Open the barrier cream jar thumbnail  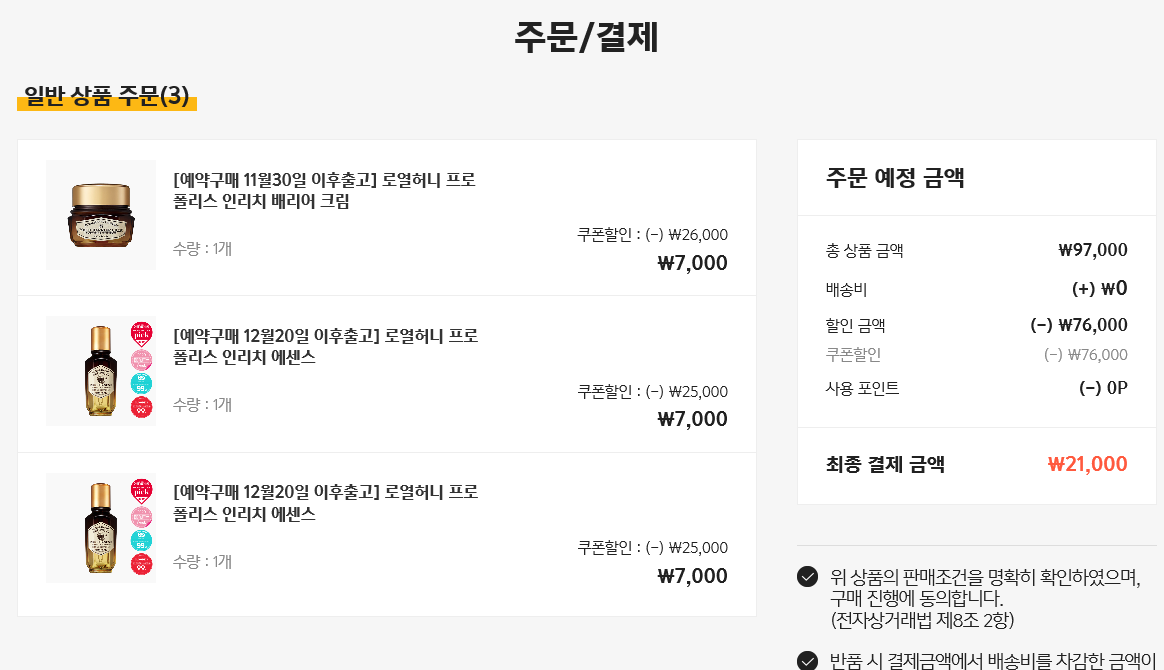101,215
